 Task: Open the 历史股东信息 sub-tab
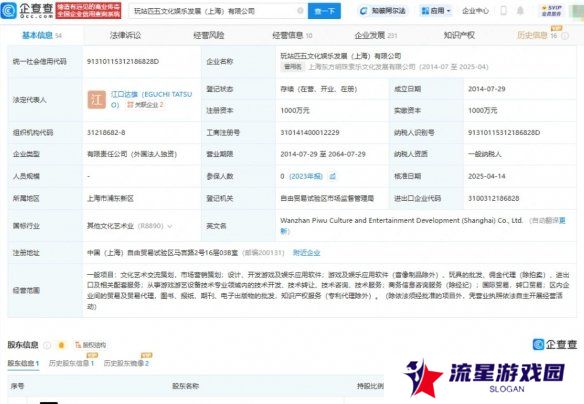(x=71, y=363)
